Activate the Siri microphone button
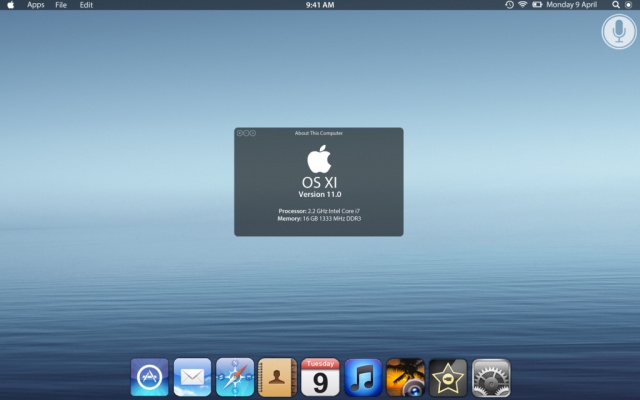640x400 pixels. point(619,31)
